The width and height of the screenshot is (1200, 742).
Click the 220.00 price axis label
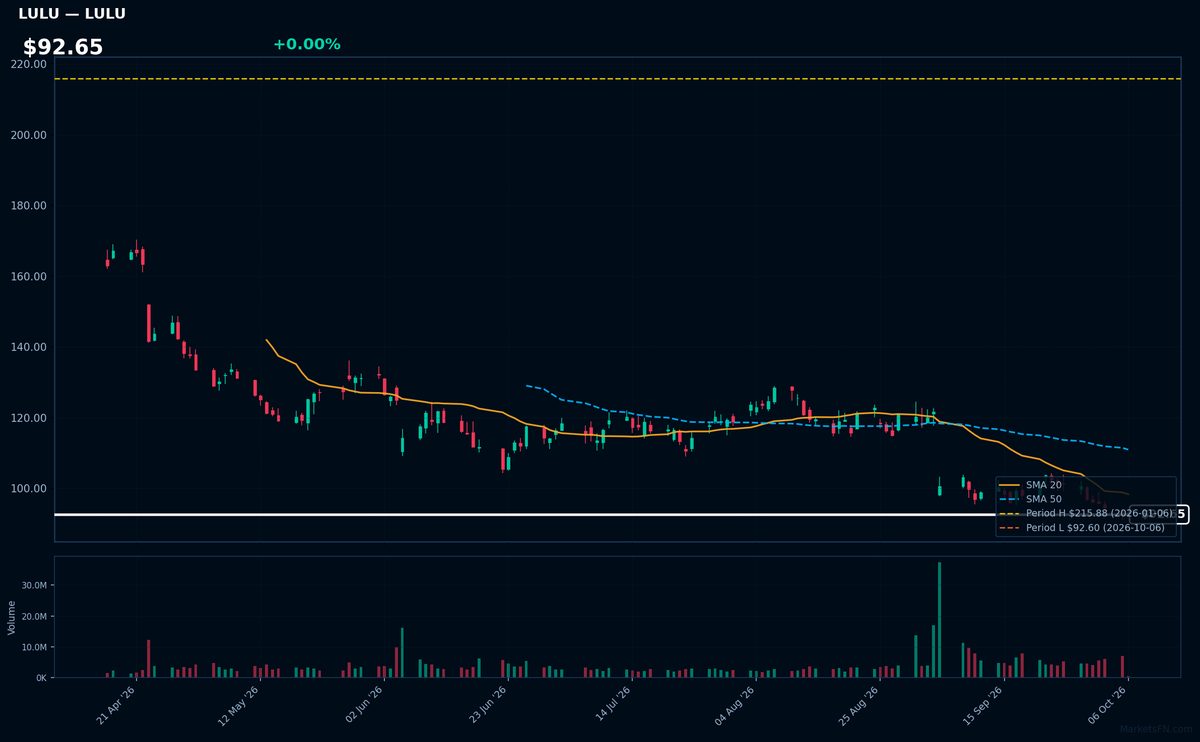coord(28,64)
